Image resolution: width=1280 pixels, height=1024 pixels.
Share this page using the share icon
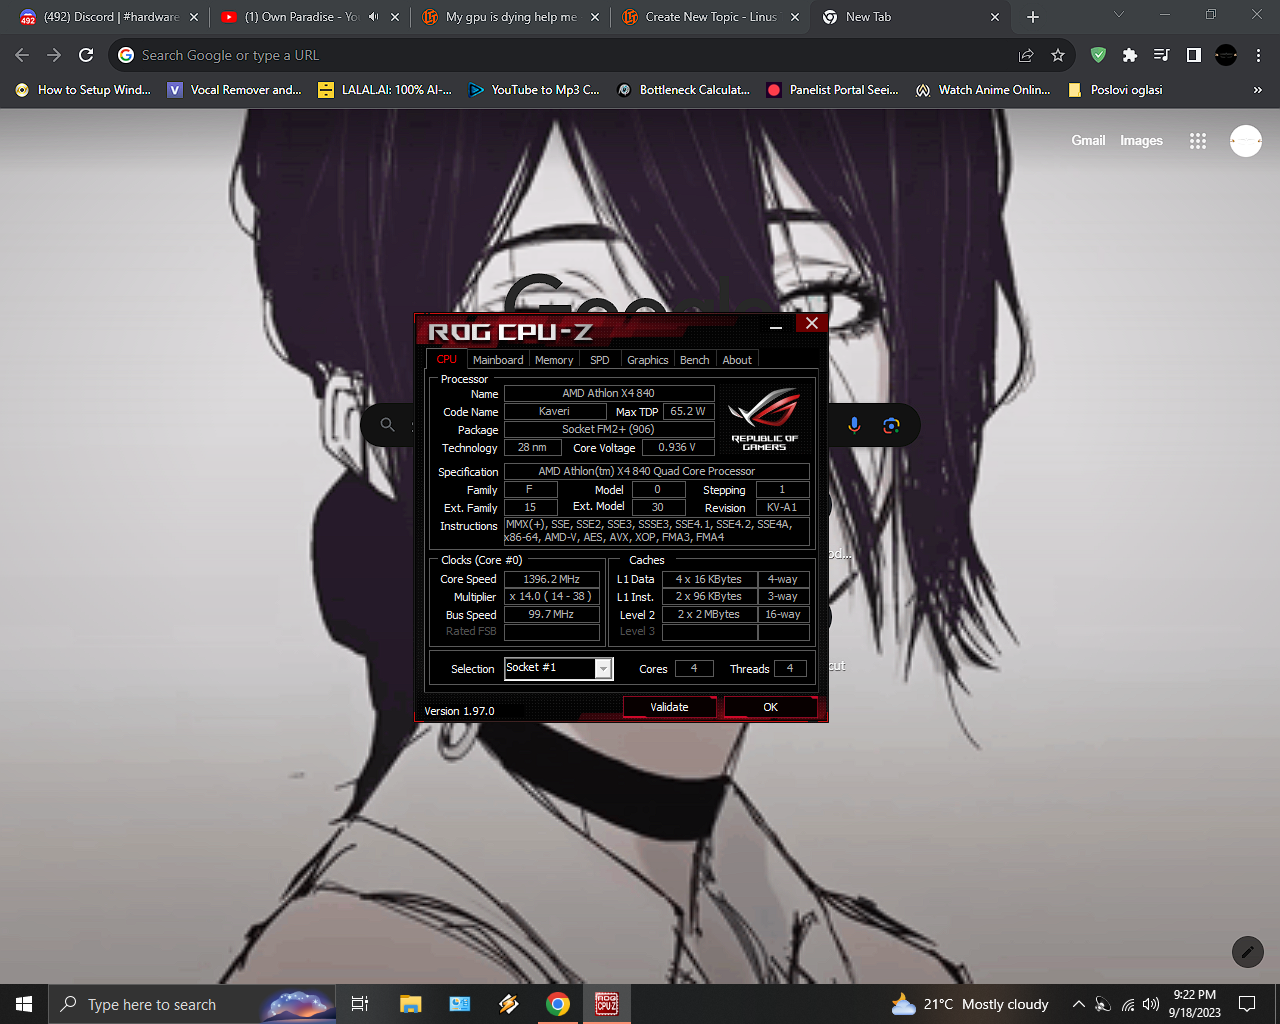click(1026, 55)
